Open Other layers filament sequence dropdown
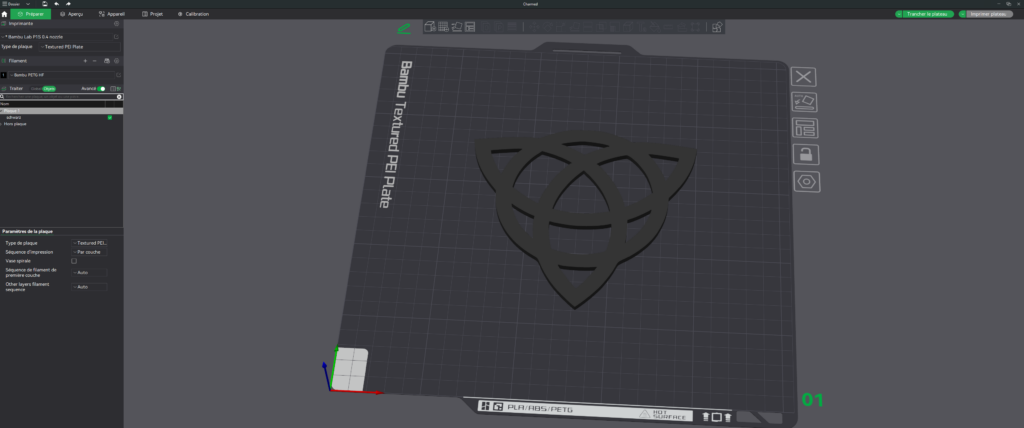This screenshot has height=428, width=1024. click(x=89, y=287)
